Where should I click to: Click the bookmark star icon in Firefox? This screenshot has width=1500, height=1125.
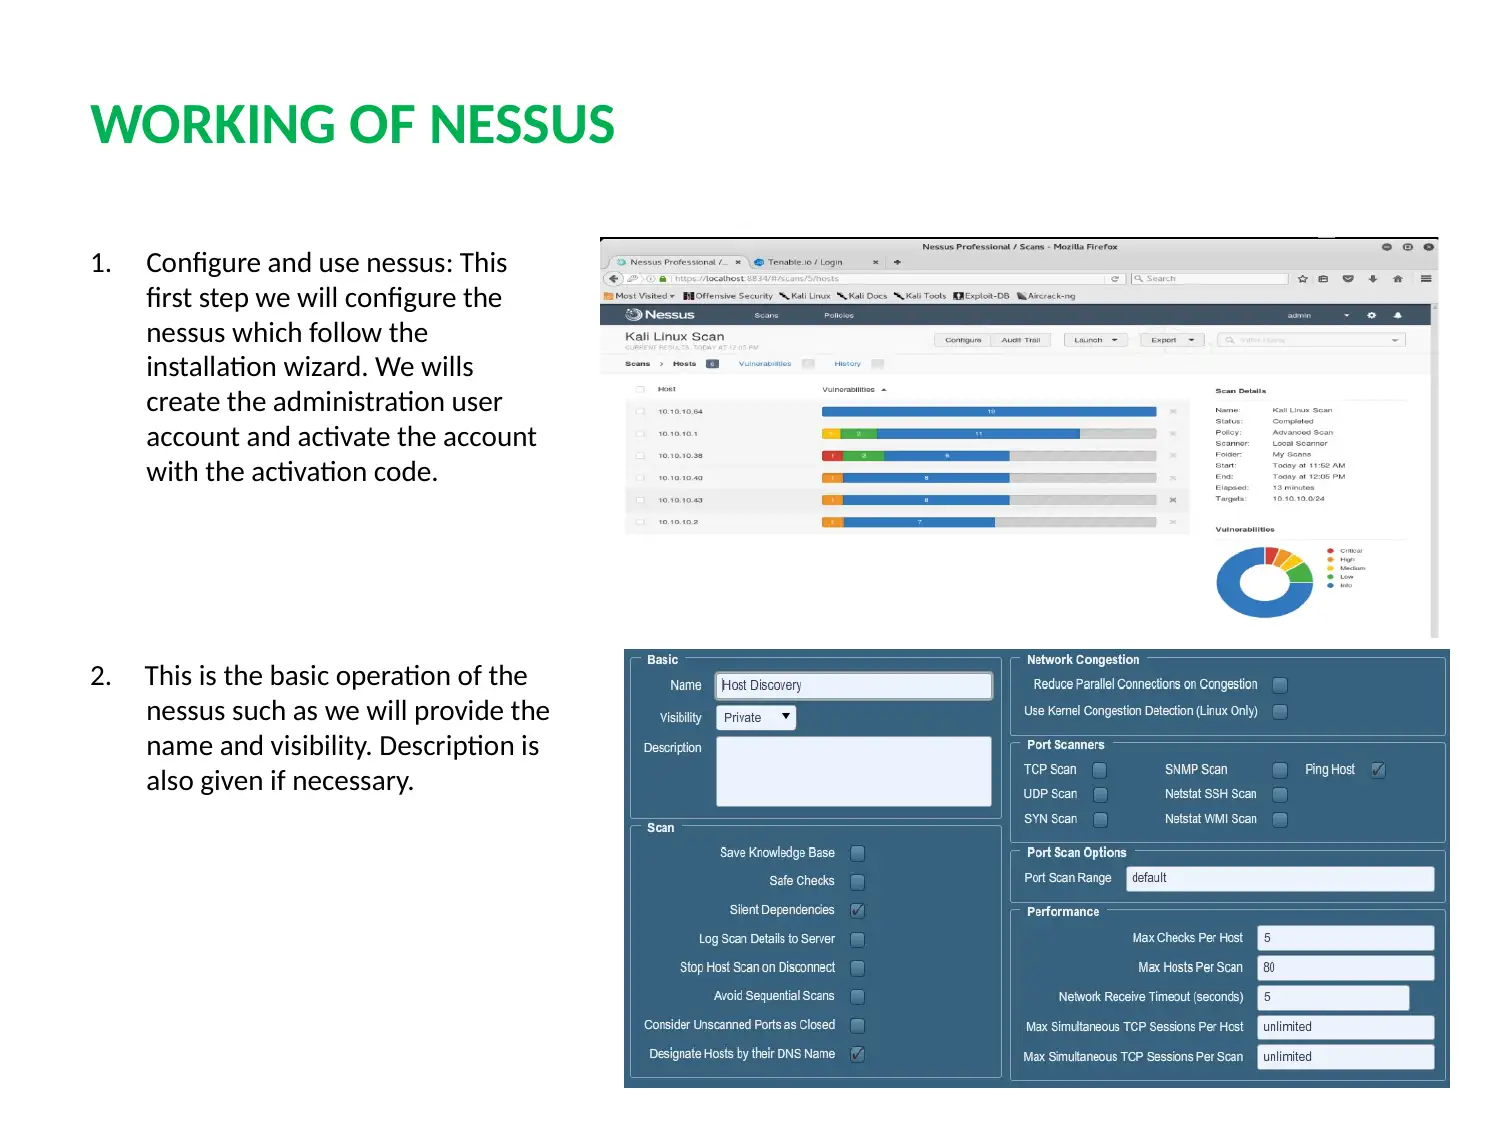(x=1303, y=279)
